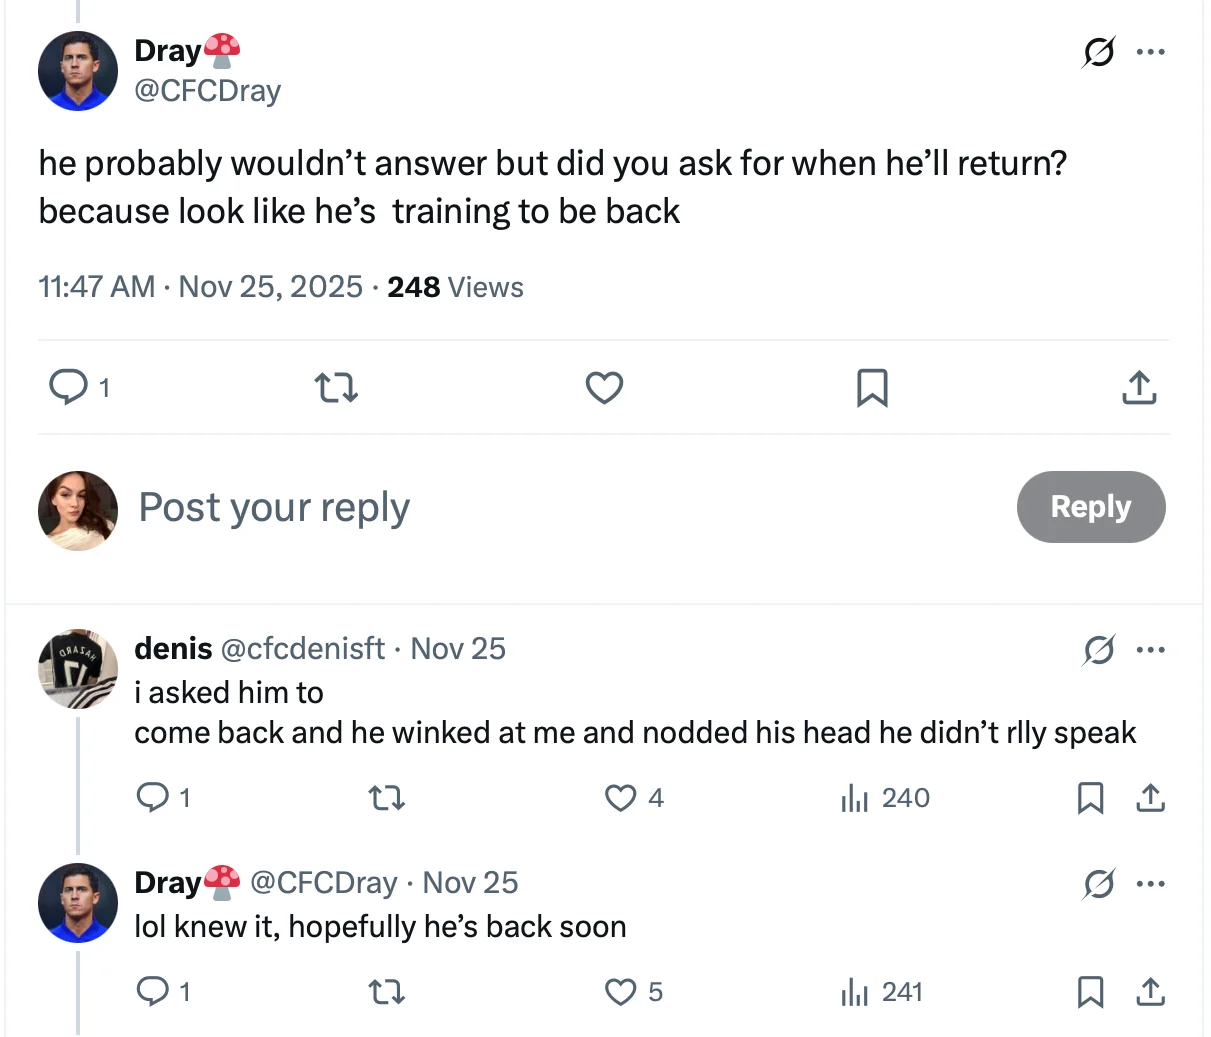Open @CFCDray handle on main post
Viewport: 1211px width, 1037px height.
(x=208, y=91)
